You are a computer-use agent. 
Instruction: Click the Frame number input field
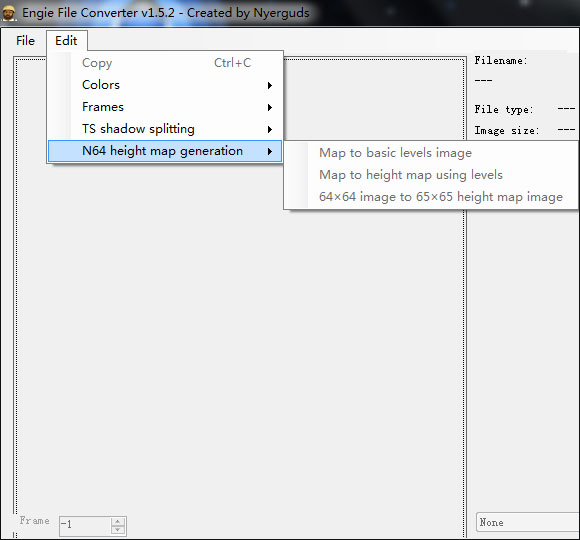point(85,526)
